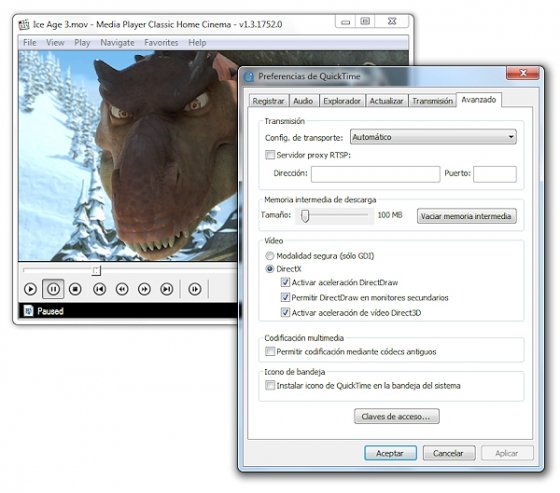Enable Servidor proxy RTSP checkbox
This screenshot has height=493, width=560.
[270, 155]
